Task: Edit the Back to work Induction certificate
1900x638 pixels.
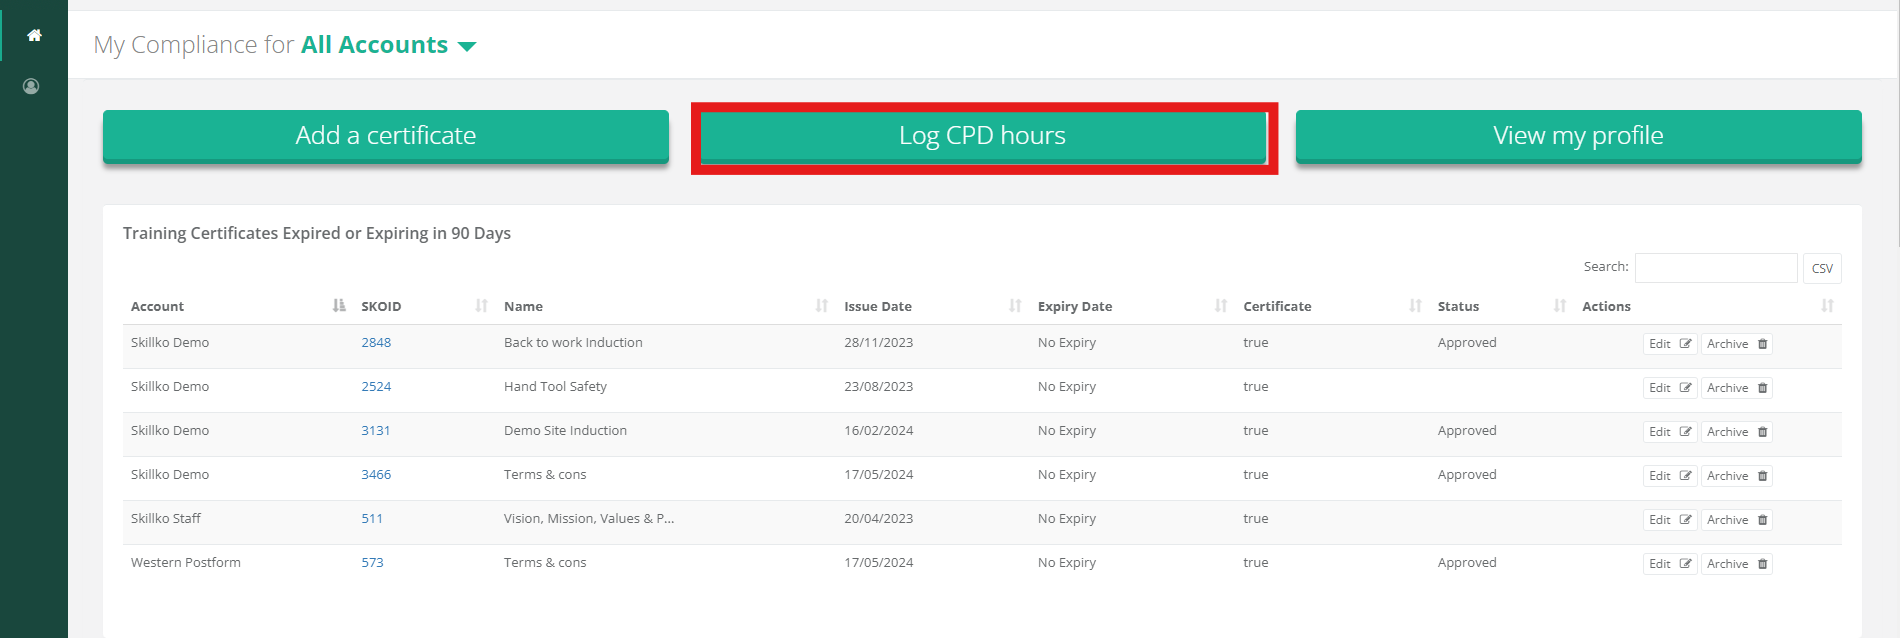Action: [1670, 344]
